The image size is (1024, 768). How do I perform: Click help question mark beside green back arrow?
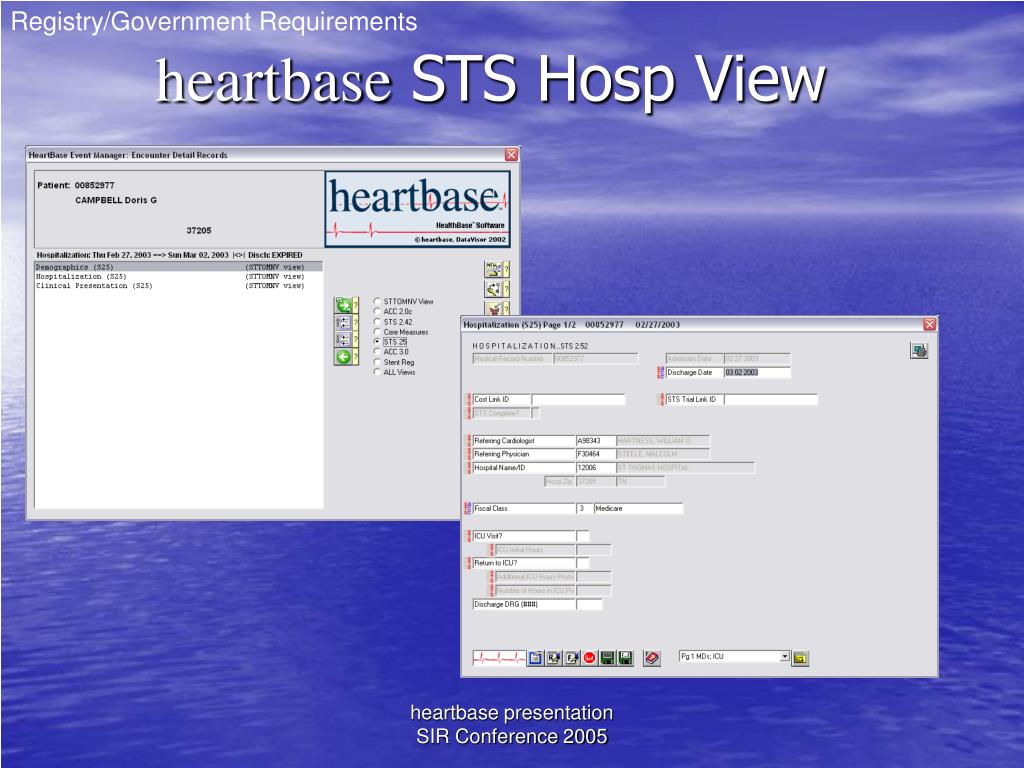coord(356,357)
